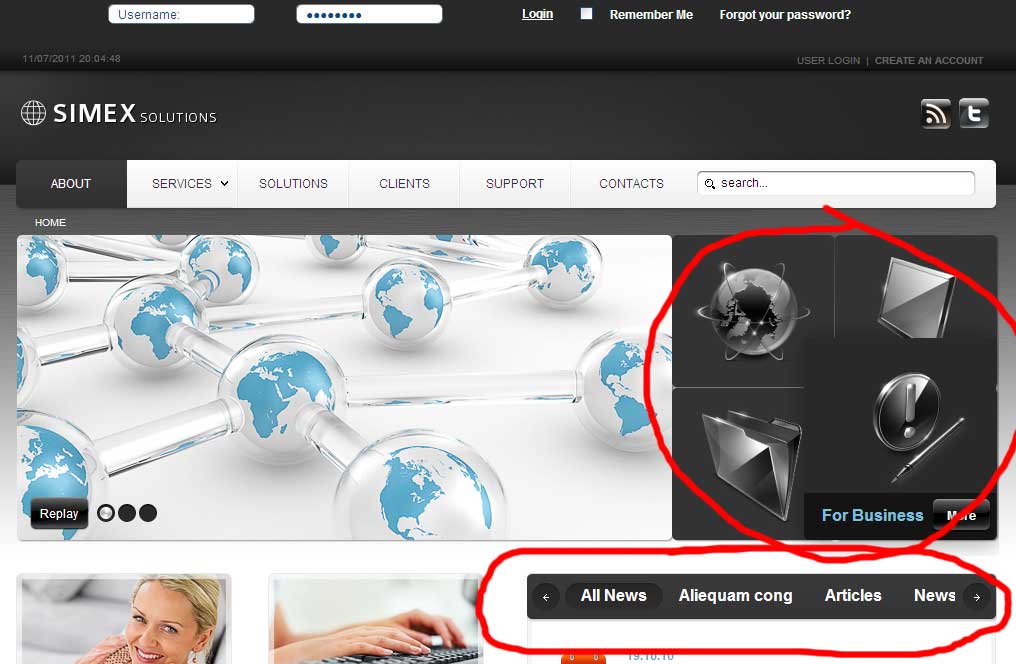Click Forgot your password link

pos(785,14)
